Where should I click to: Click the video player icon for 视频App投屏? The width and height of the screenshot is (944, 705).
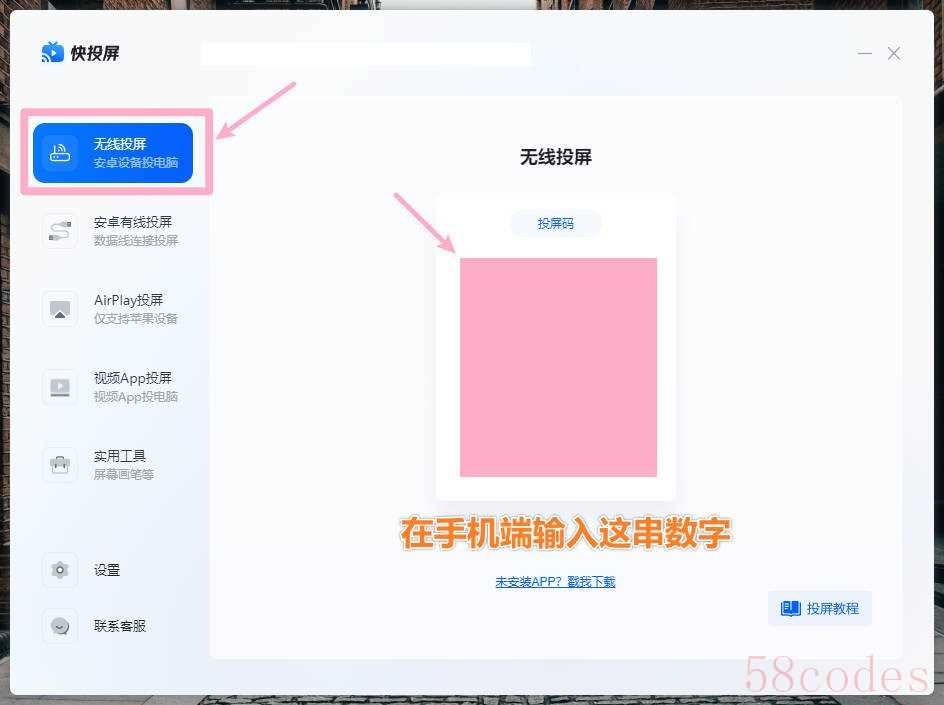point(60,387)
